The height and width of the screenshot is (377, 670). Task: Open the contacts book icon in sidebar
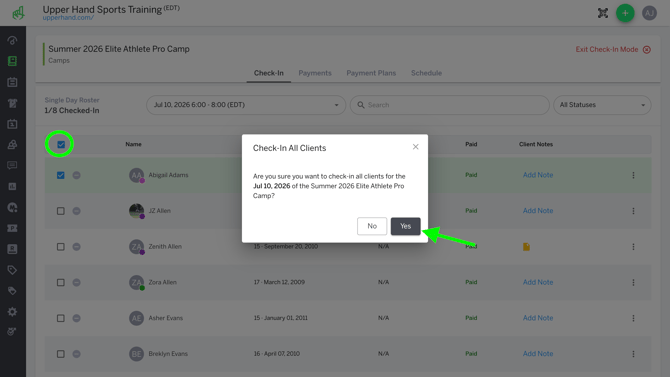tap(12, 61)
